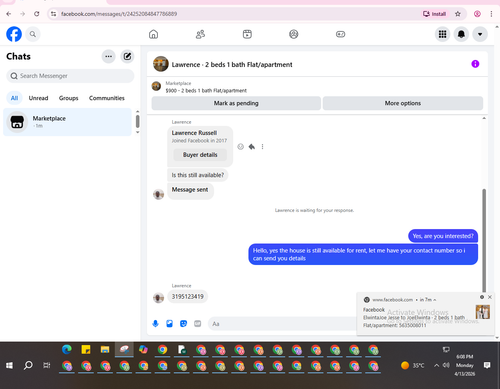Click the volume icon in system tray
The height and width of the screenshot is (389, 500).
click(446, 365)
